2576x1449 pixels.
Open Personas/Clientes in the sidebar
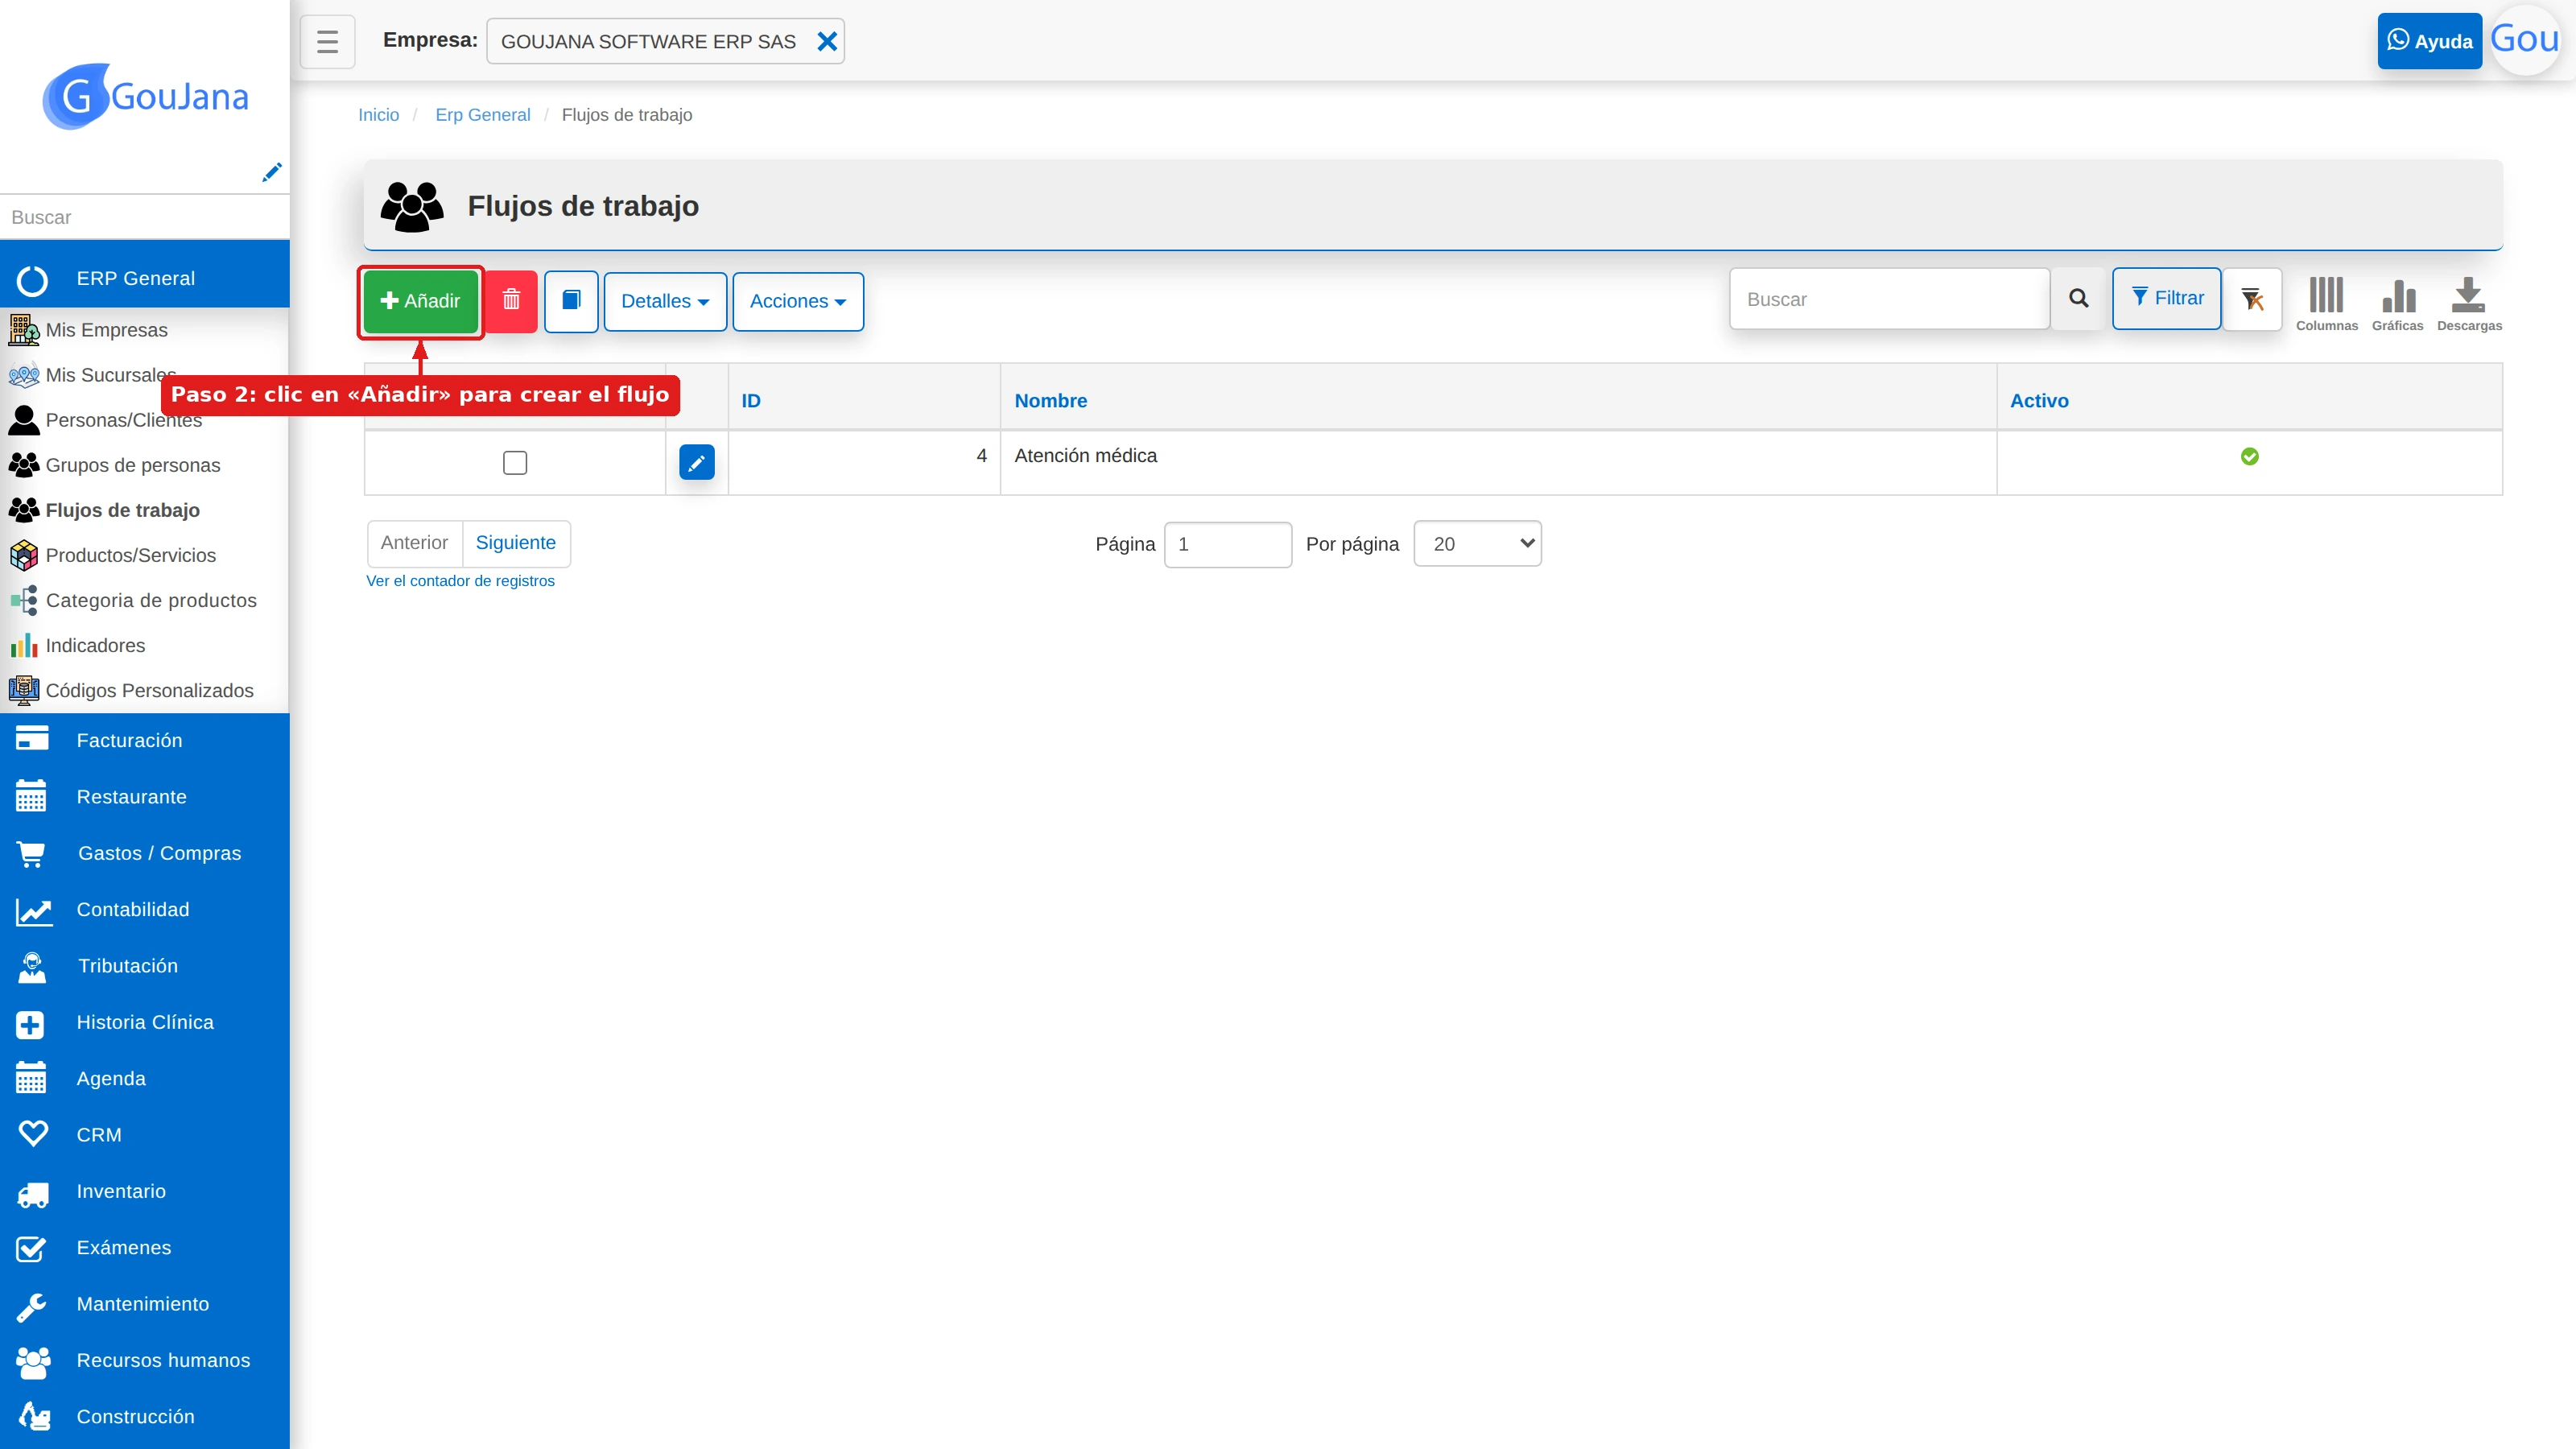(123, 419)
